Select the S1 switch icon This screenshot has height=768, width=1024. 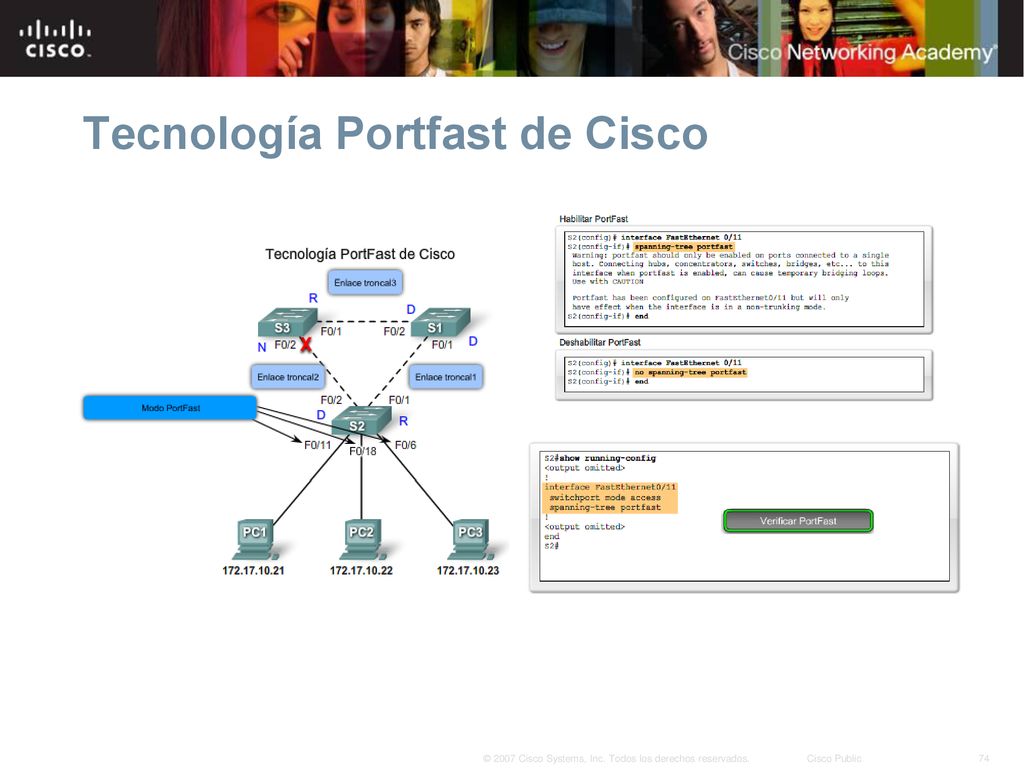[441, 323]
